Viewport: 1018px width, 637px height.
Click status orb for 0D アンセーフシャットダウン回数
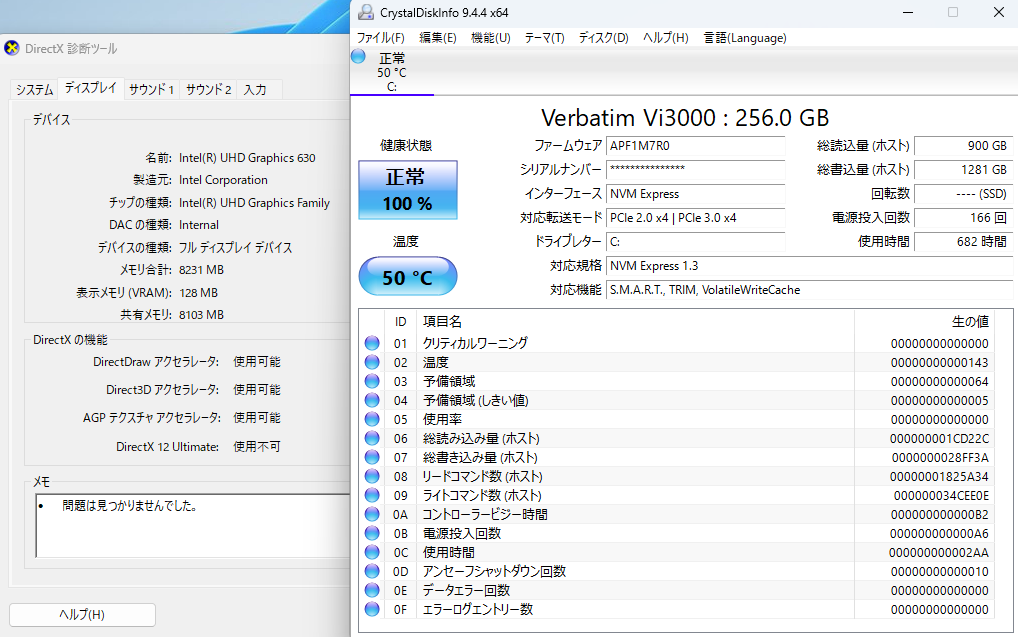[372, 571]
